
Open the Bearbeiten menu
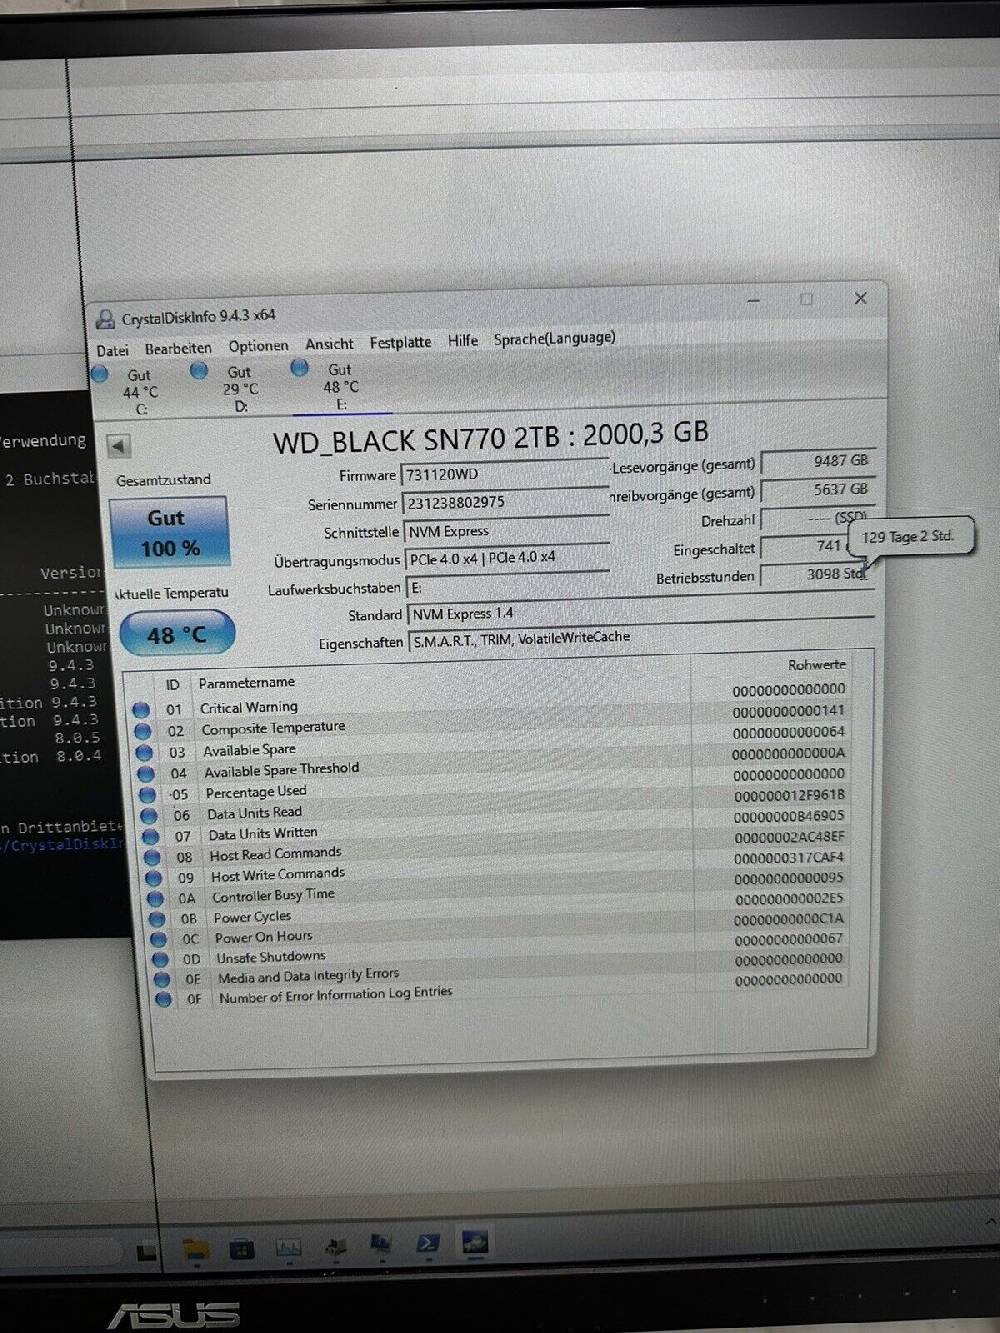(x=178, y=349)
